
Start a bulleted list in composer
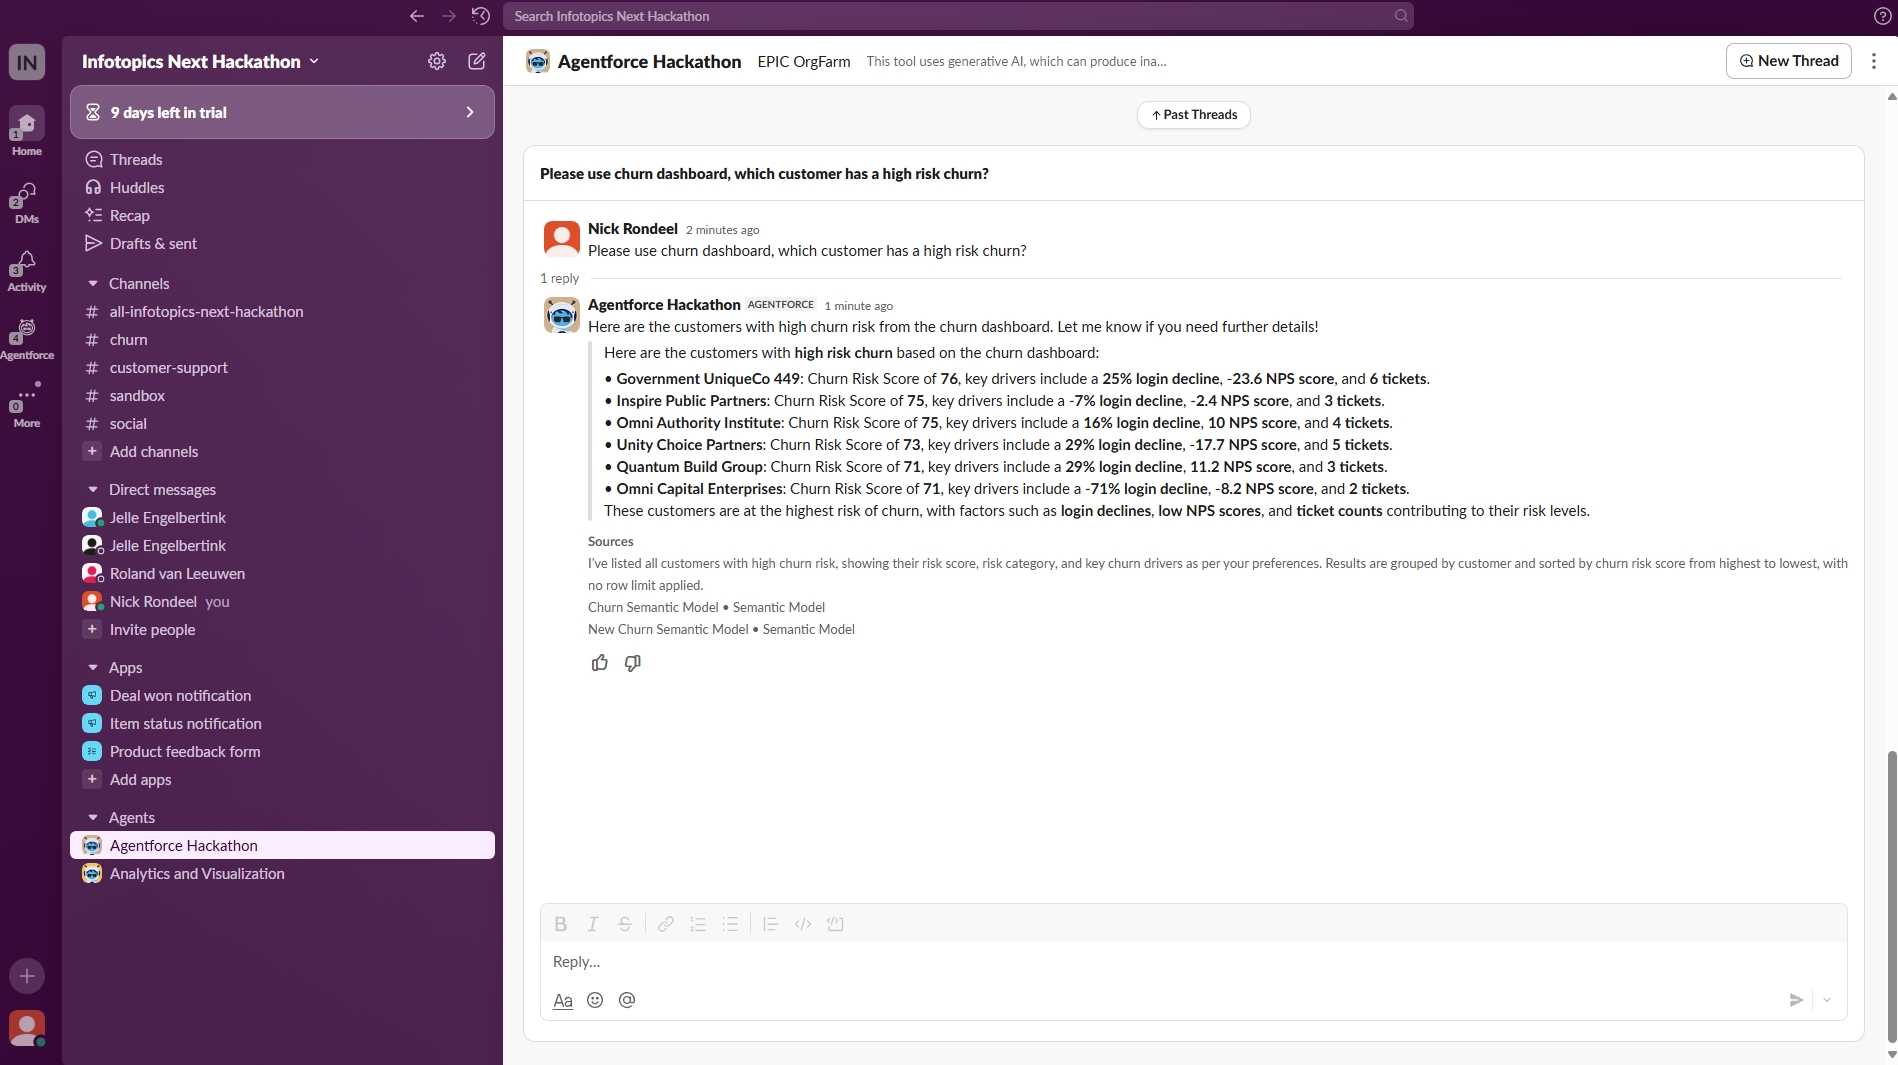pos(731,924)
